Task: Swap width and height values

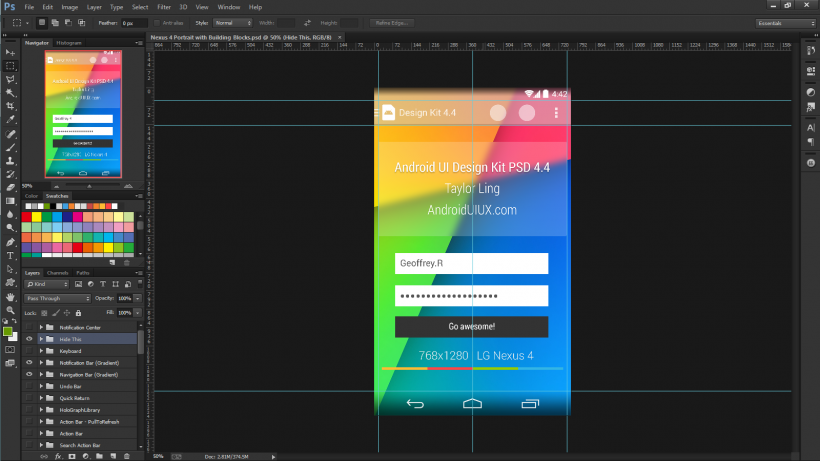Action: click(307, 23)
